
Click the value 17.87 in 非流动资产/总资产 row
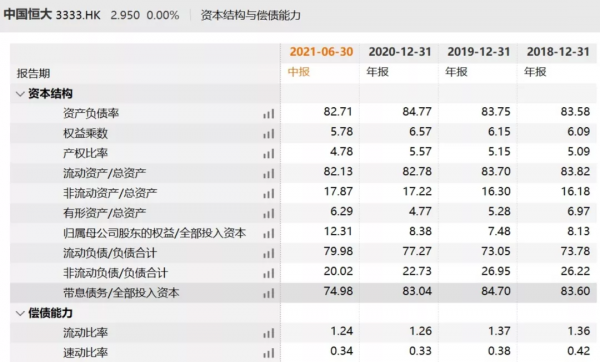[338, 191]
